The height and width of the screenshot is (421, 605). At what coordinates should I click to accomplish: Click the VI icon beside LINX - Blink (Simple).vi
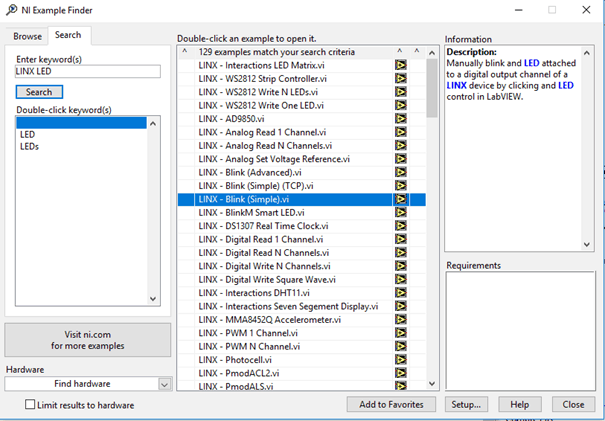coord(400,199)
